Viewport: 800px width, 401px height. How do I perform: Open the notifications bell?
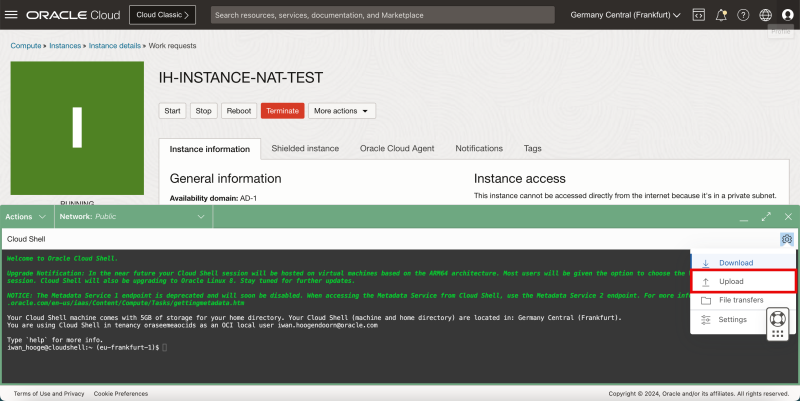click(x=721, y=15)
